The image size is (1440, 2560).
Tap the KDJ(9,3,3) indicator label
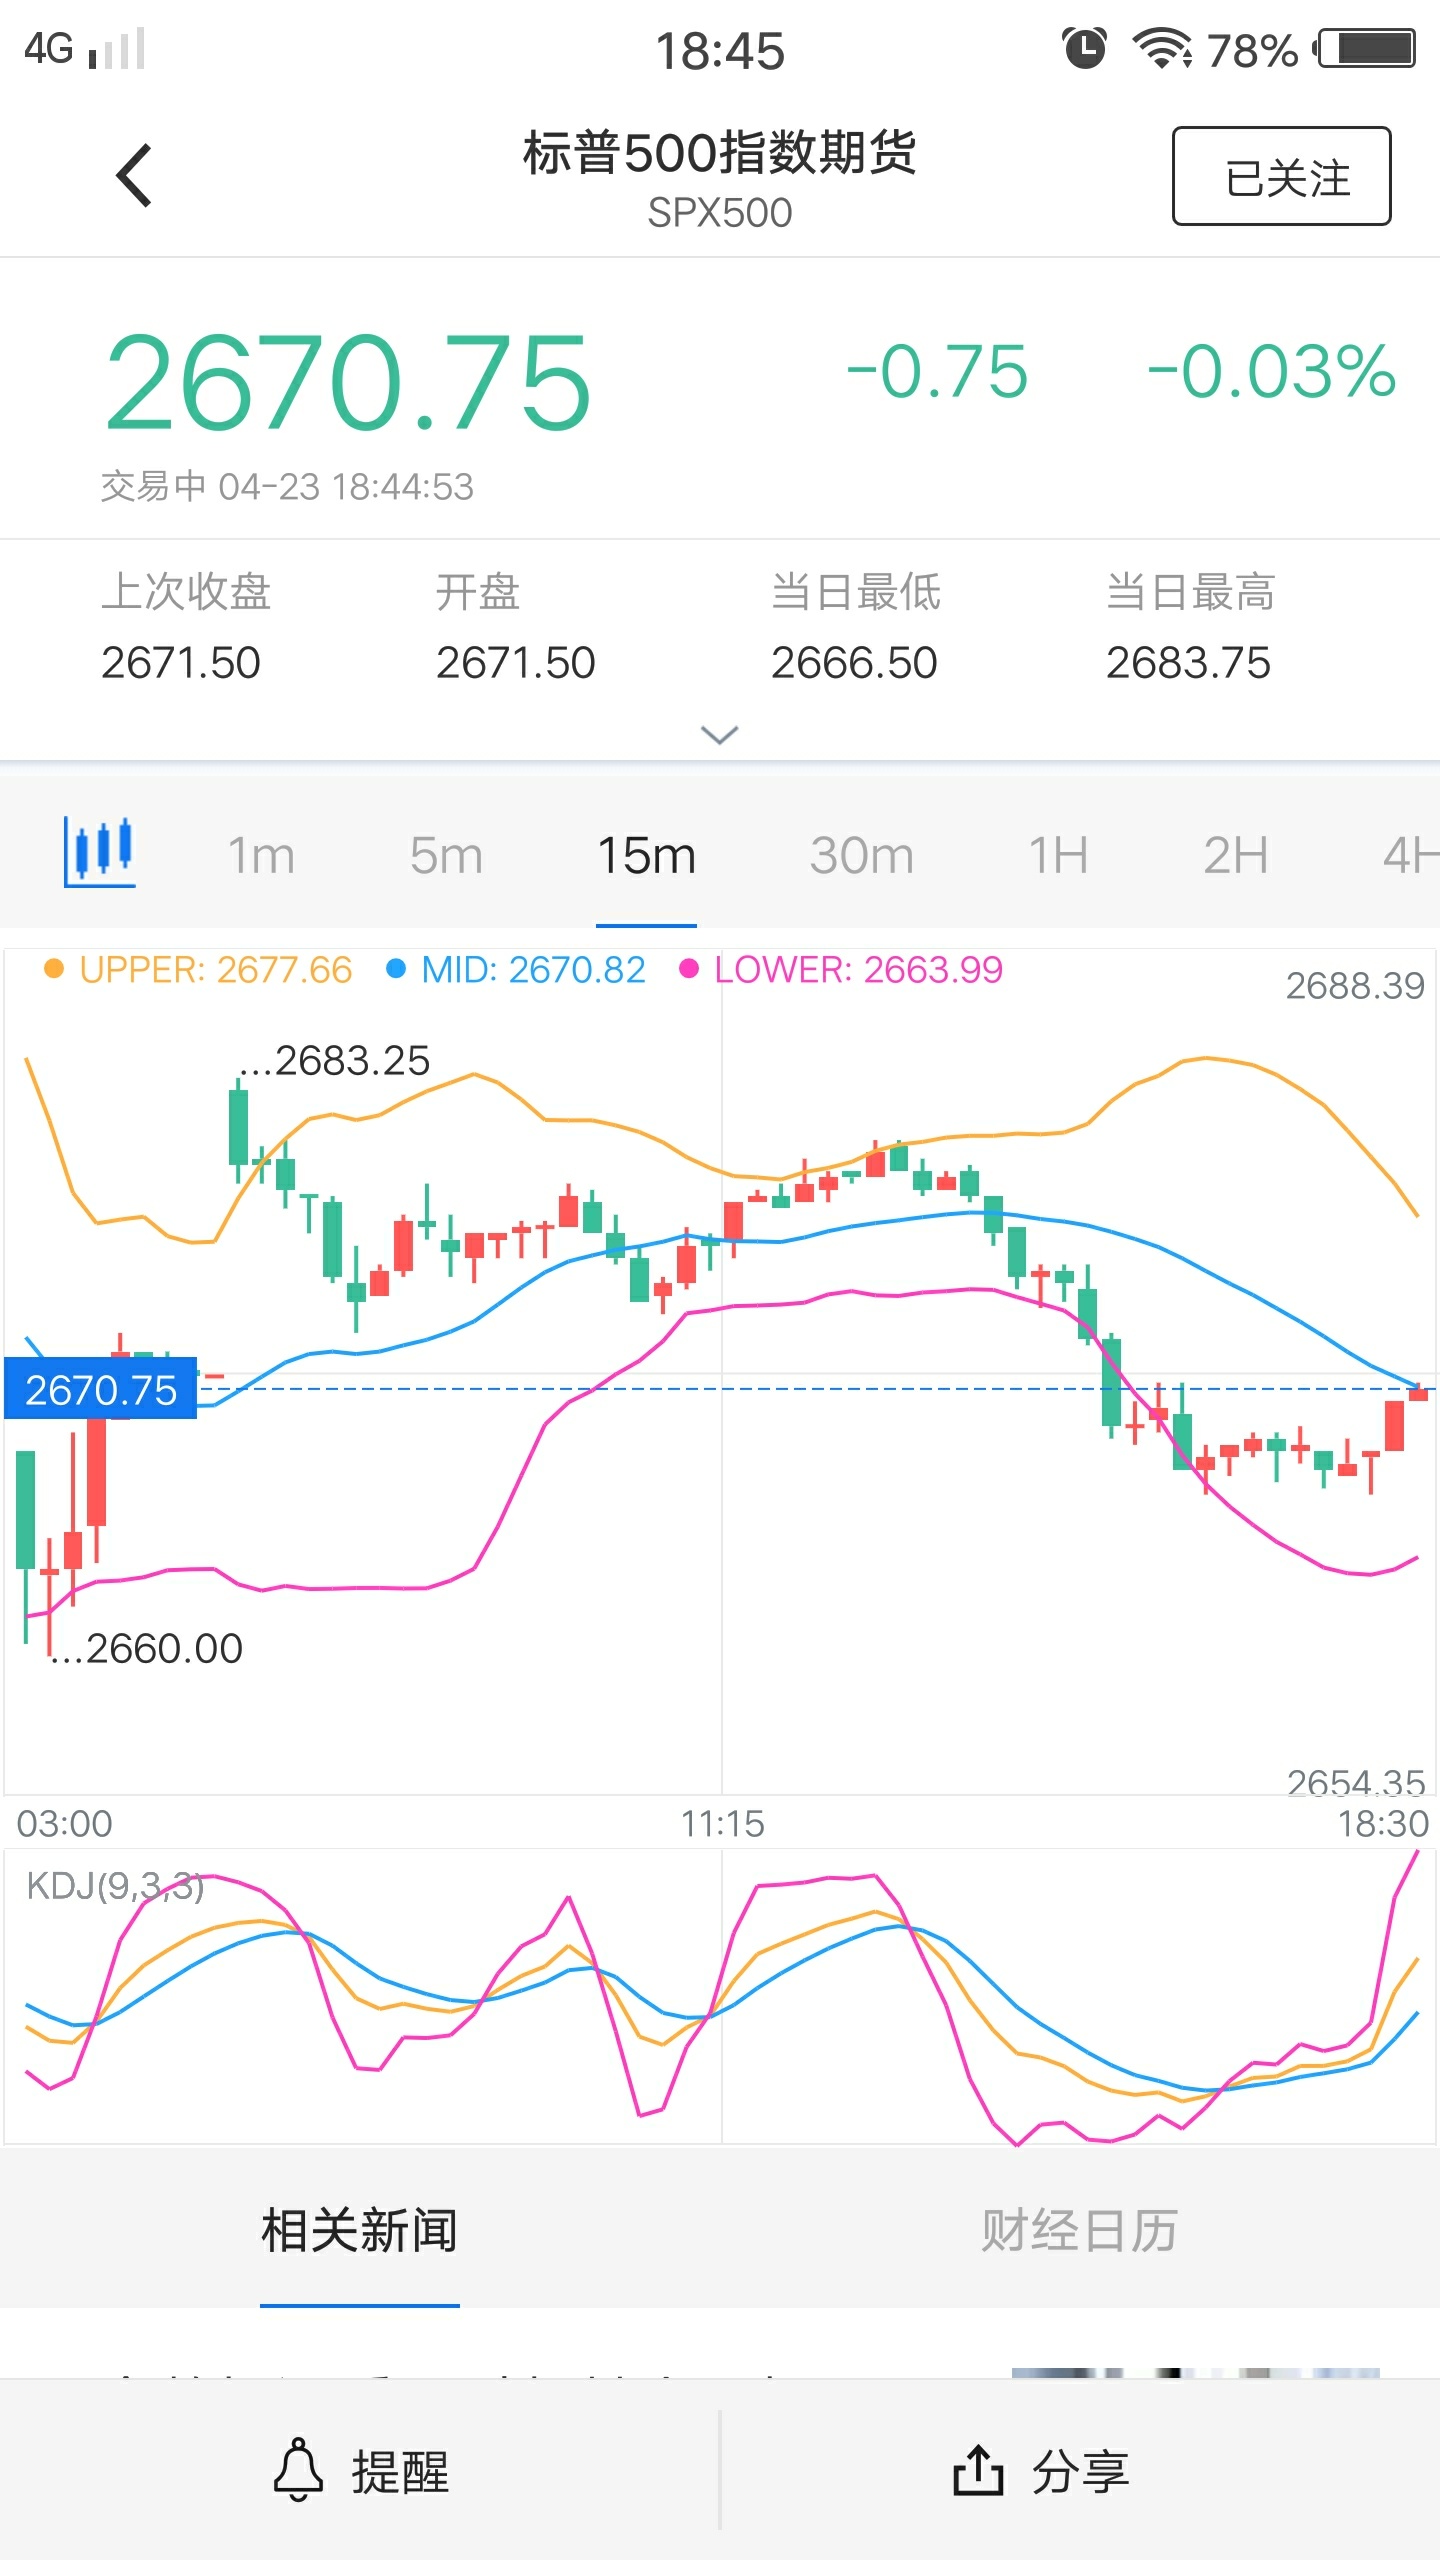click(x=115, y=1886)
